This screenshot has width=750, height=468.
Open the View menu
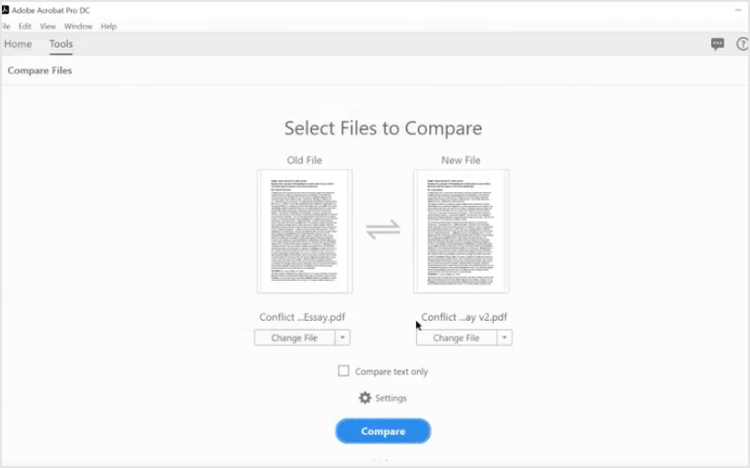48,26
